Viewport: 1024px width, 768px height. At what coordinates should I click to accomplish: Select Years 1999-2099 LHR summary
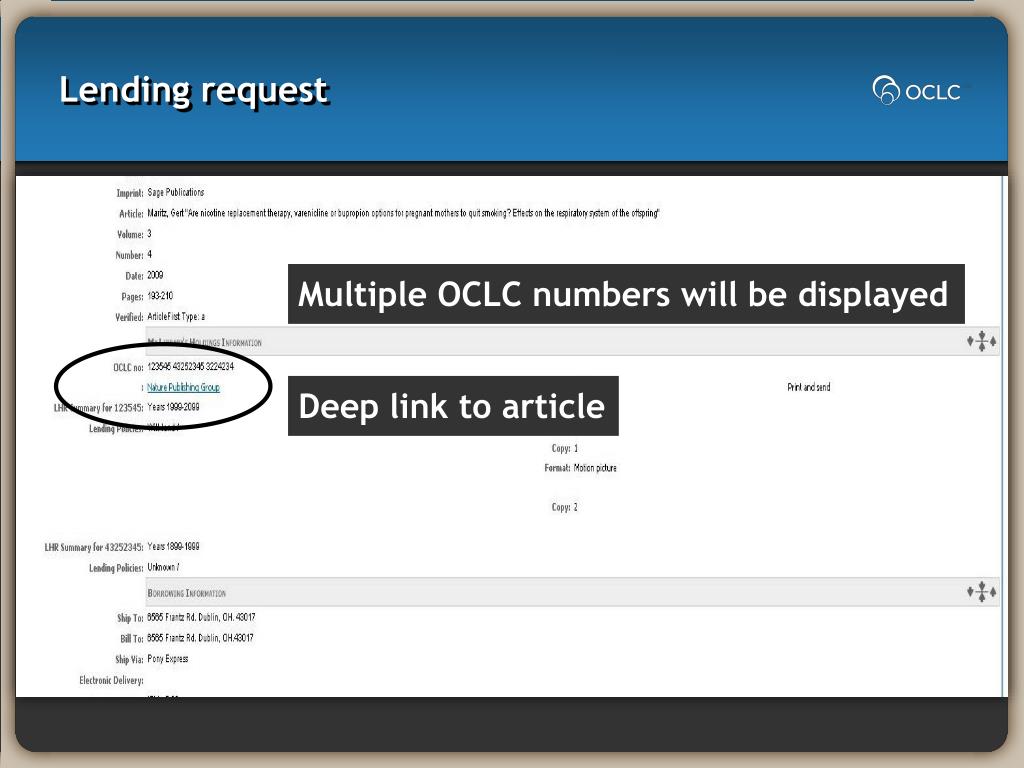pos(173,407)
